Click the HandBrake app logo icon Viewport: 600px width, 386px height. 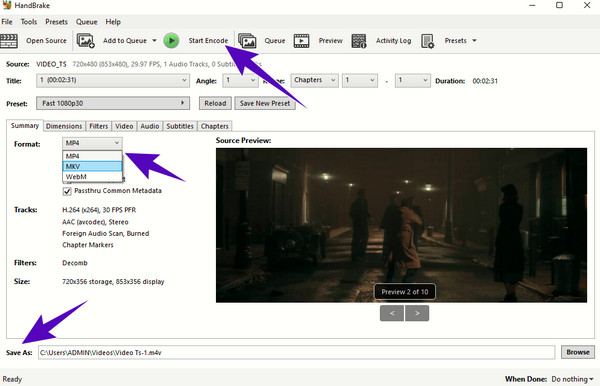pos(7,5)
